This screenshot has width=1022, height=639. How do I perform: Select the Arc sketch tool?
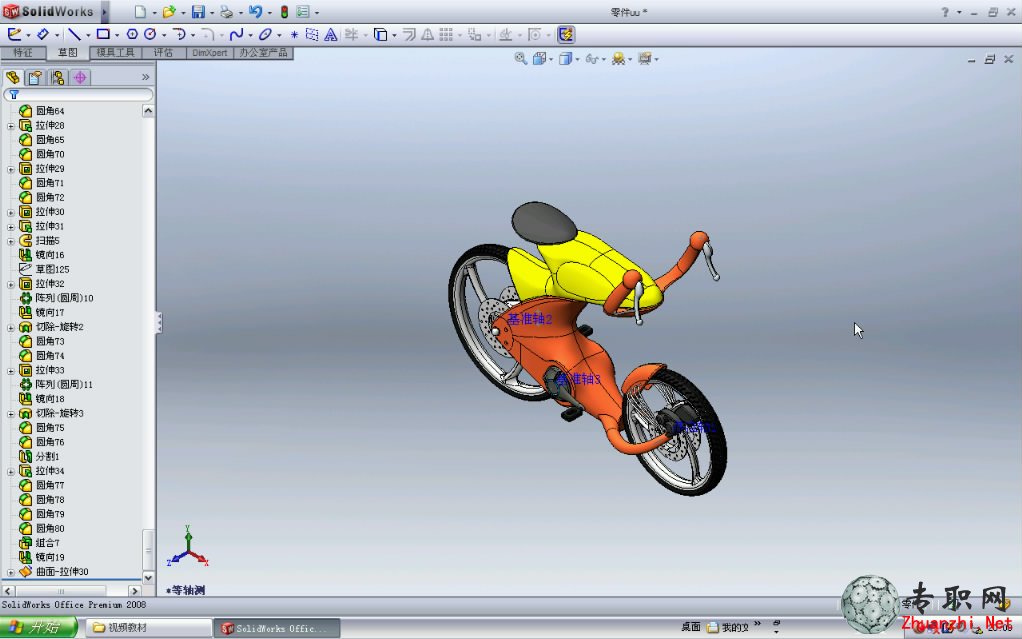tap(179, 34)
